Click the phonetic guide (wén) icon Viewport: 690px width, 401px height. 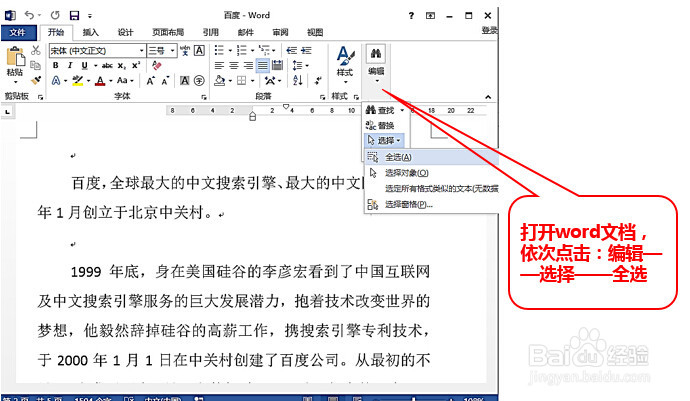pyautogui.click(x=185, y=50)
